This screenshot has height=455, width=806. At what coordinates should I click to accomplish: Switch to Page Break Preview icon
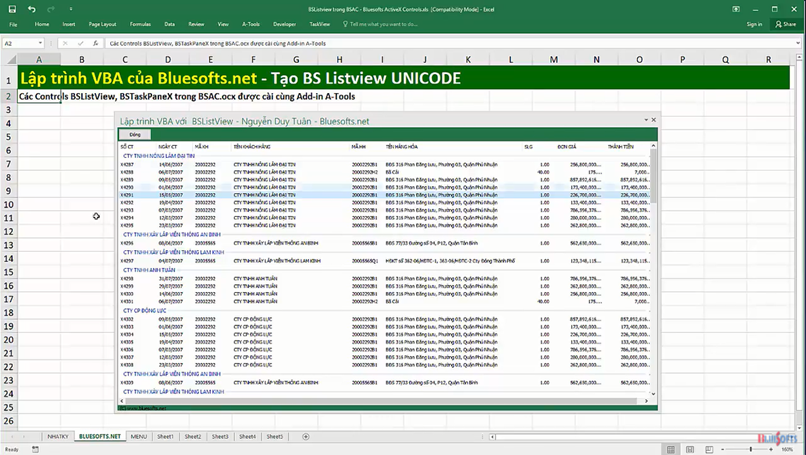tap(709, 449)
